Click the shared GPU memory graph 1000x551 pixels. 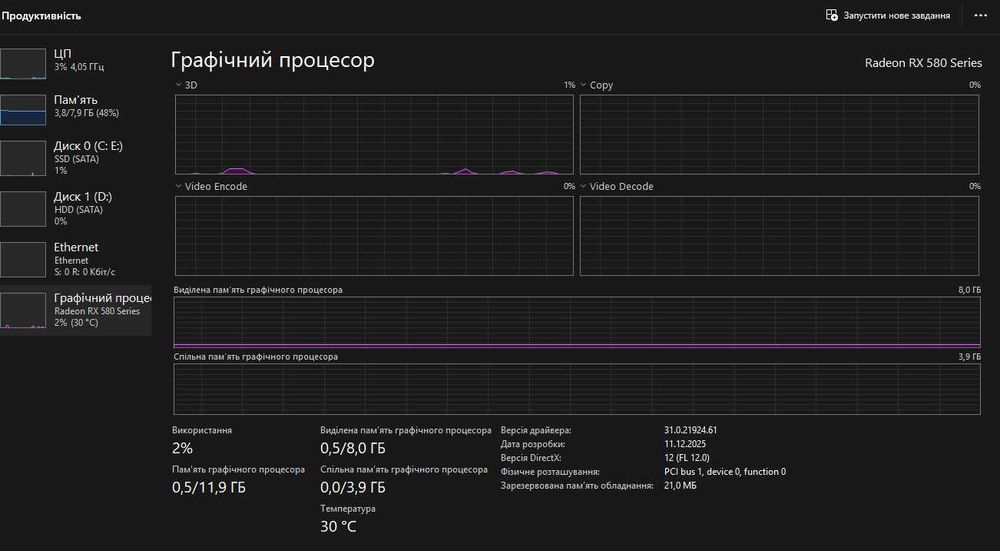(x=577, y=389)
